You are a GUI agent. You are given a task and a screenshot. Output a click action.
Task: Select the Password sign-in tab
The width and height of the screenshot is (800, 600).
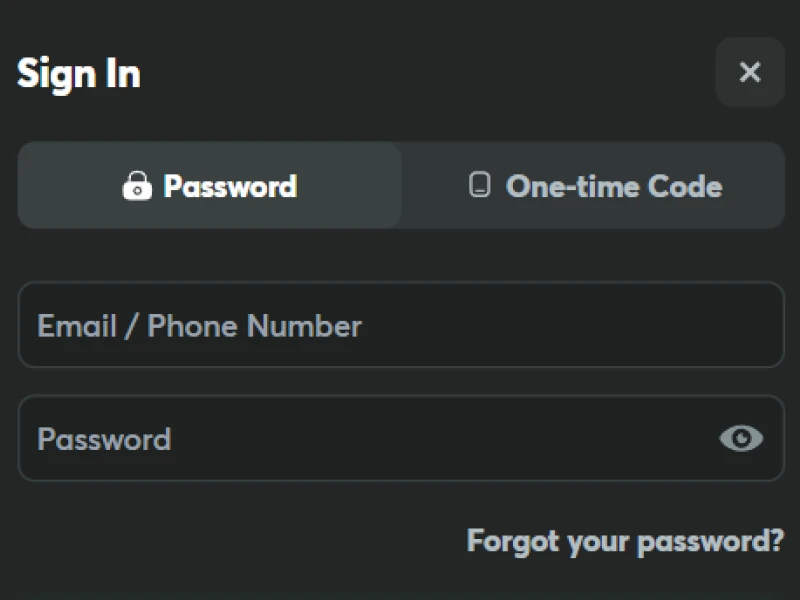[208, 186]
